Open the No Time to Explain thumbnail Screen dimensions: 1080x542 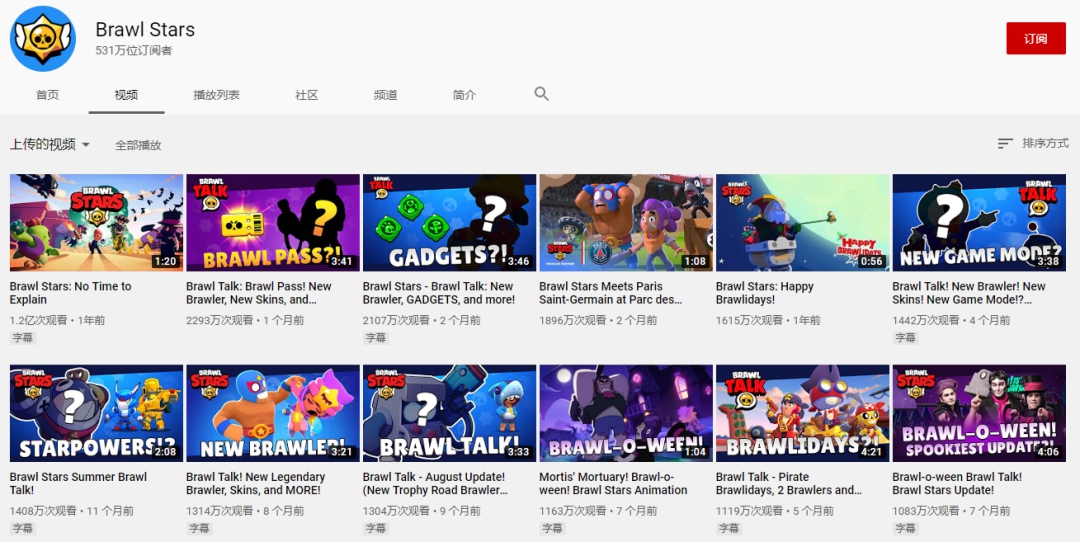pyautogui.click(x=96, y=222)
